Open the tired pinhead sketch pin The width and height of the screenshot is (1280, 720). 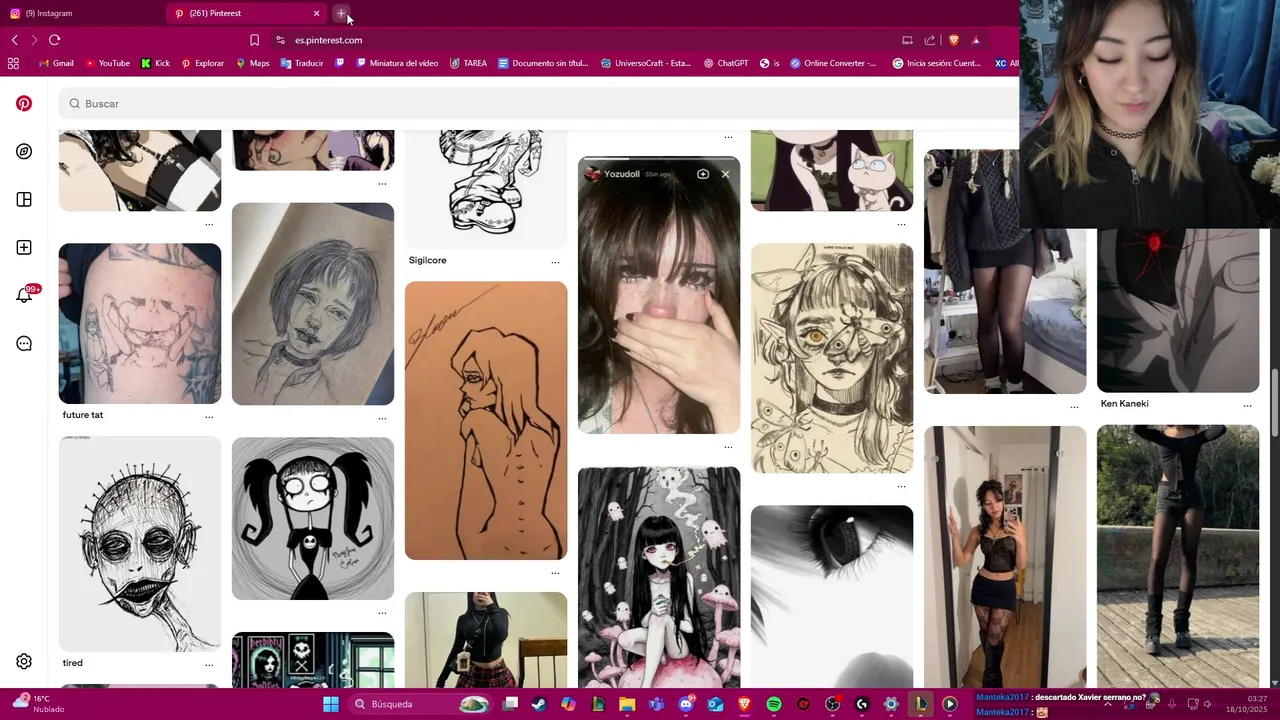click(140, 543)
